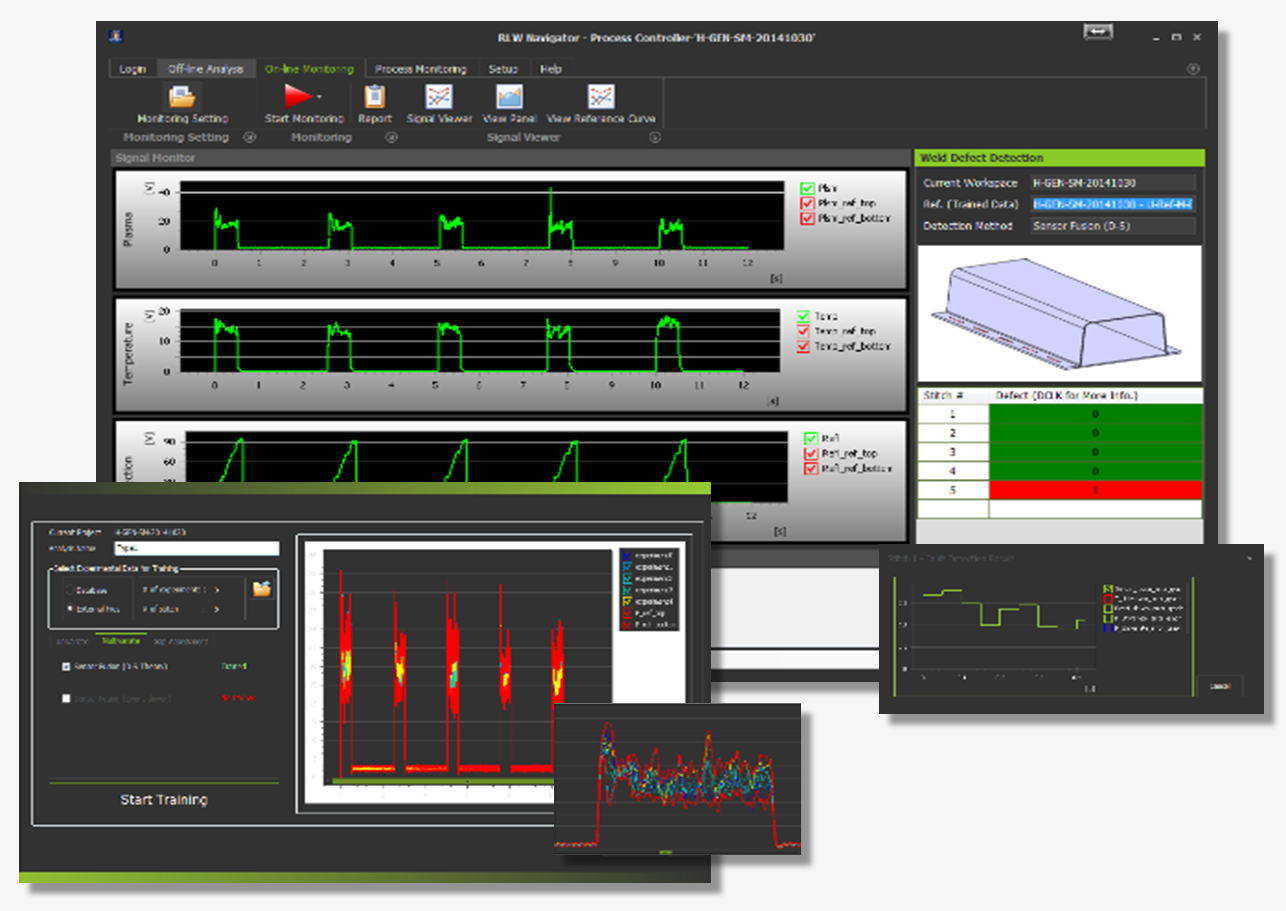Click stitch 3 defect green cell
The width and height of the screenshot is (1286, 911).
pyautogui.click(x=1095, y=452)
